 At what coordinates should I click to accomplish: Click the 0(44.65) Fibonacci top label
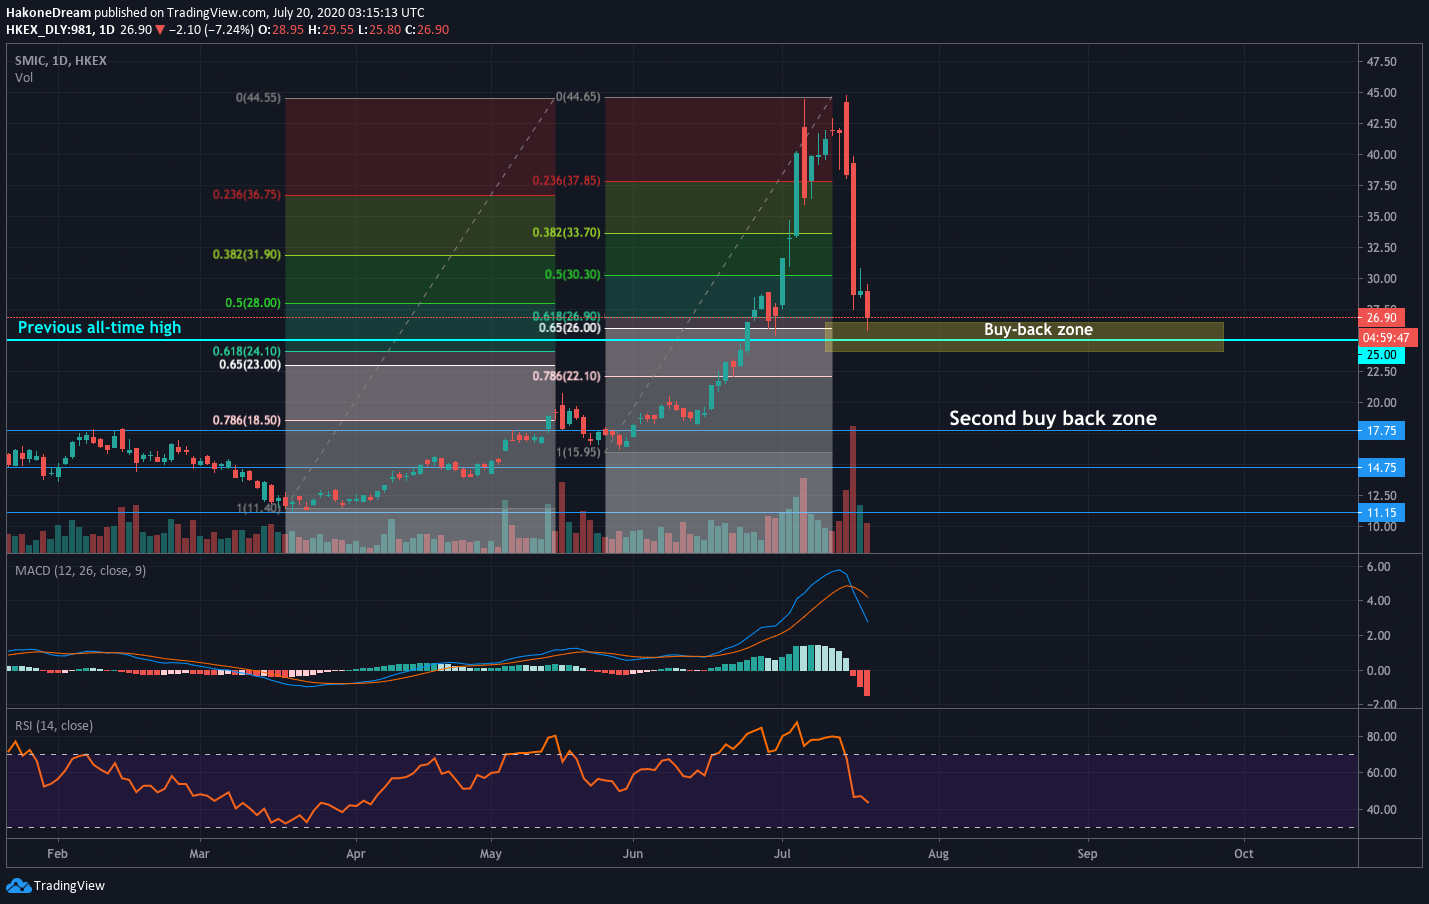click(578, 97)
